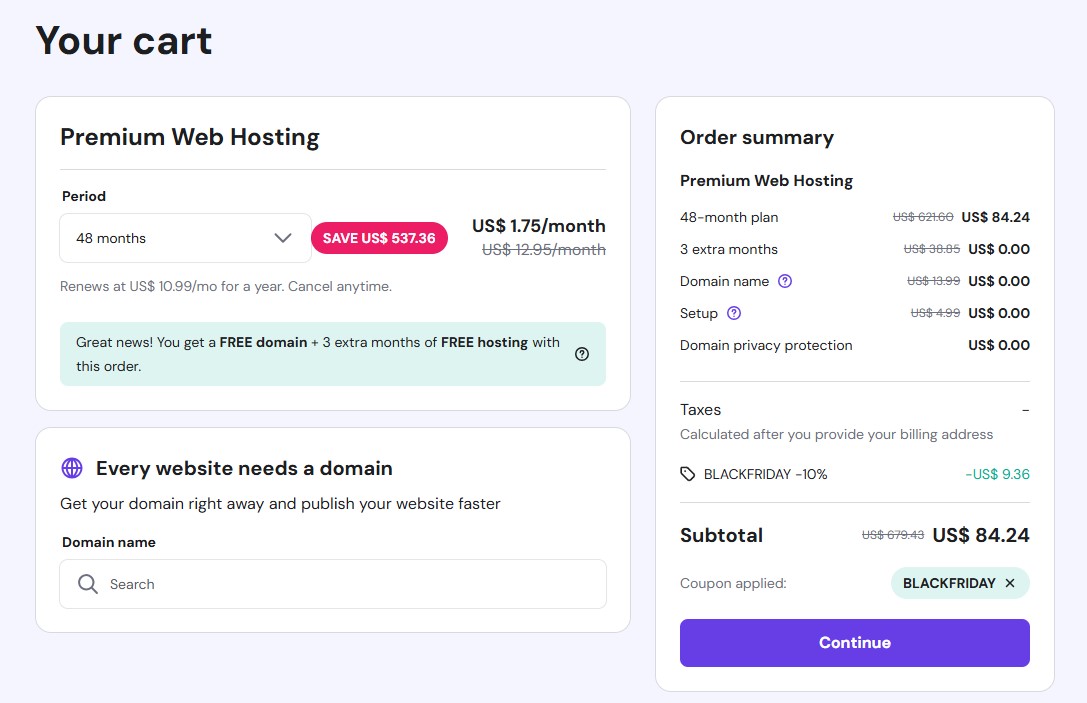Click the SAVE US$ 537.36 badge
Screen dimensions: 1087x703
click(379, 238)
